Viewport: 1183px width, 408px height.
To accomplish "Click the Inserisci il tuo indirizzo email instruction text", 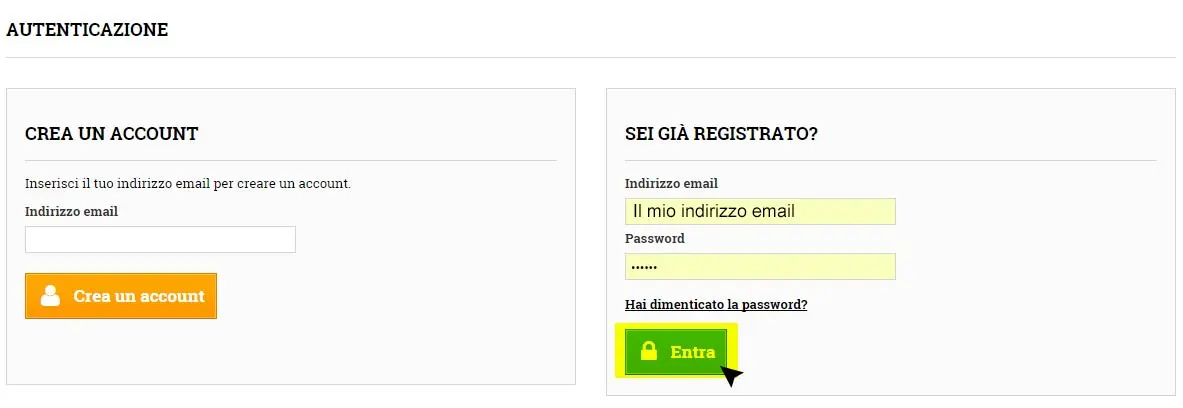I will [x=188, y=183].
